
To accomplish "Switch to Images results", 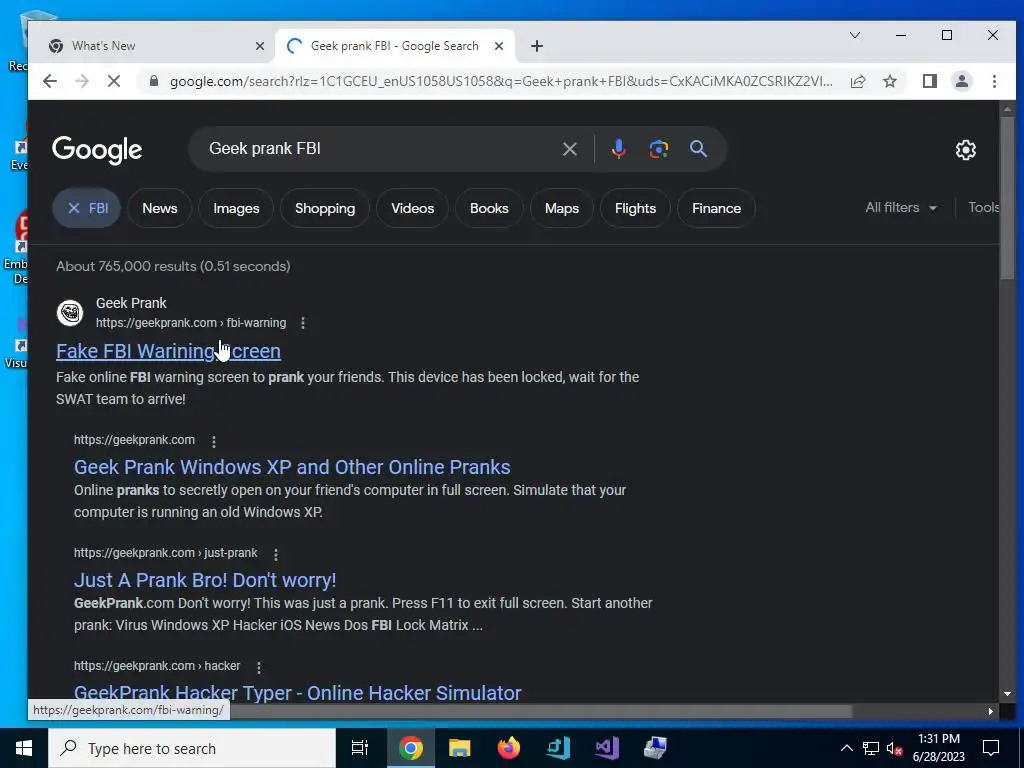I will [236, 208].
